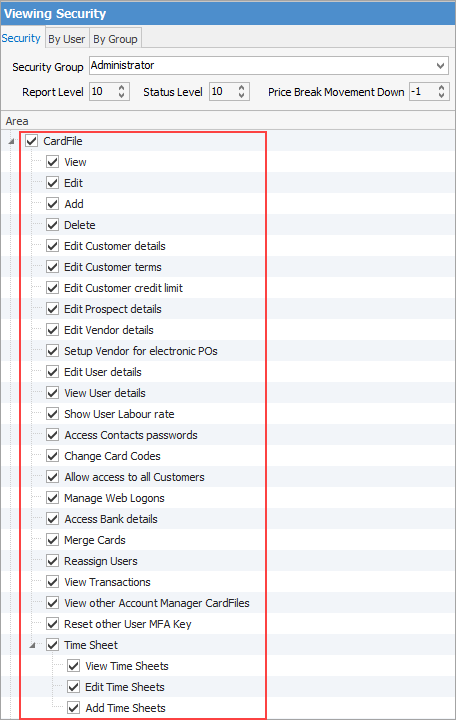Screen dimensions: 456x720
Task: Select the 'View Time Sheets' label
Action: pos(127,666)
